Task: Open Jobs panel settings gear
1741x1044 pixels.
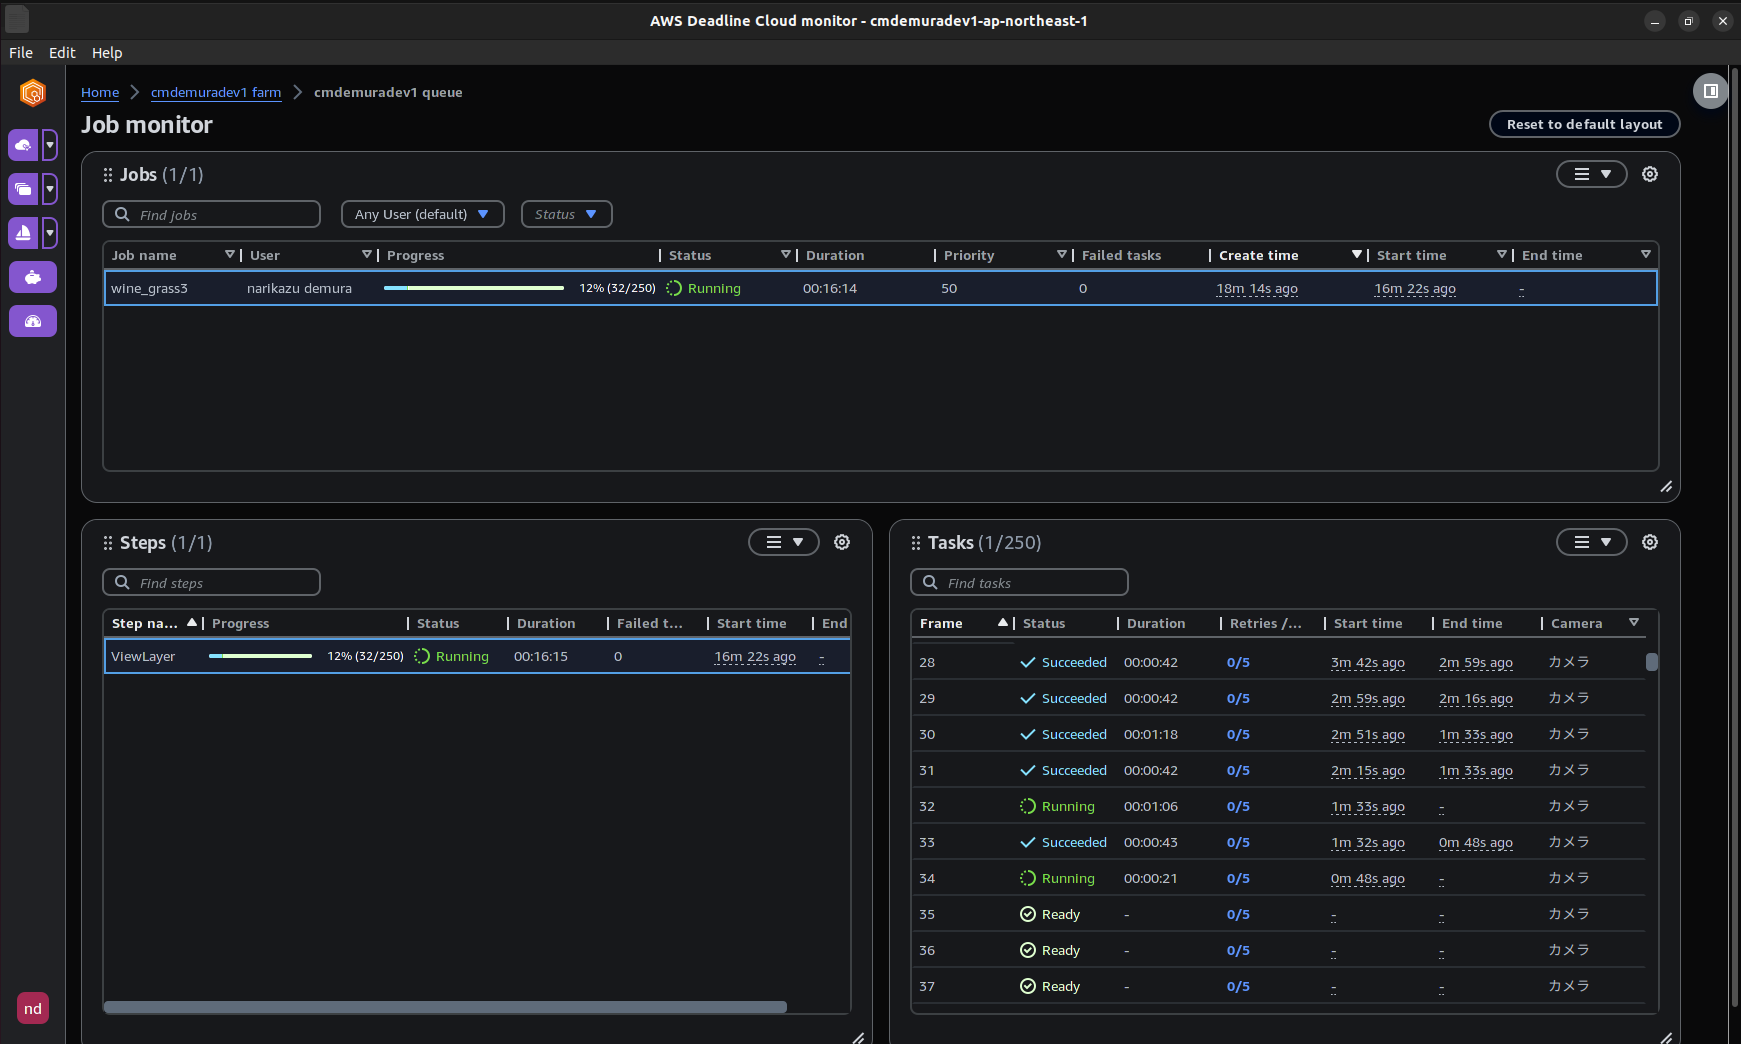Action: click(1650, 174)
